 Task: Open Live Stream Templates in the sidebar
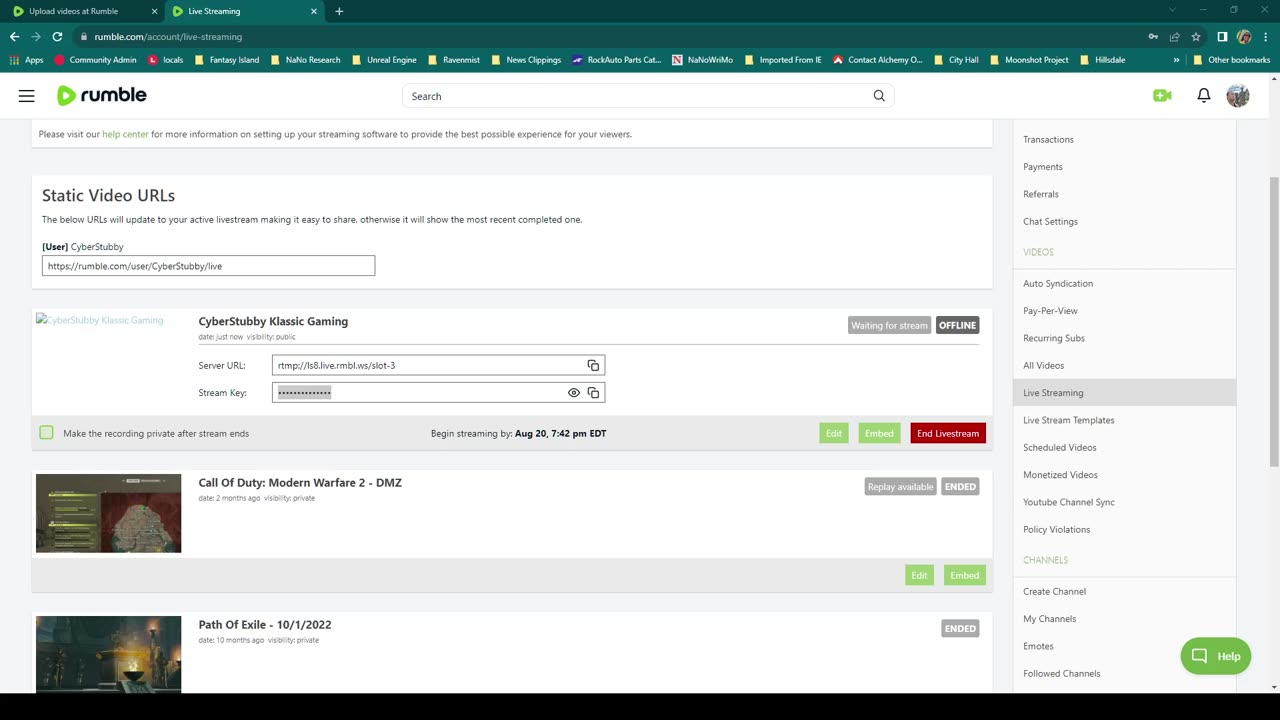1068,420
